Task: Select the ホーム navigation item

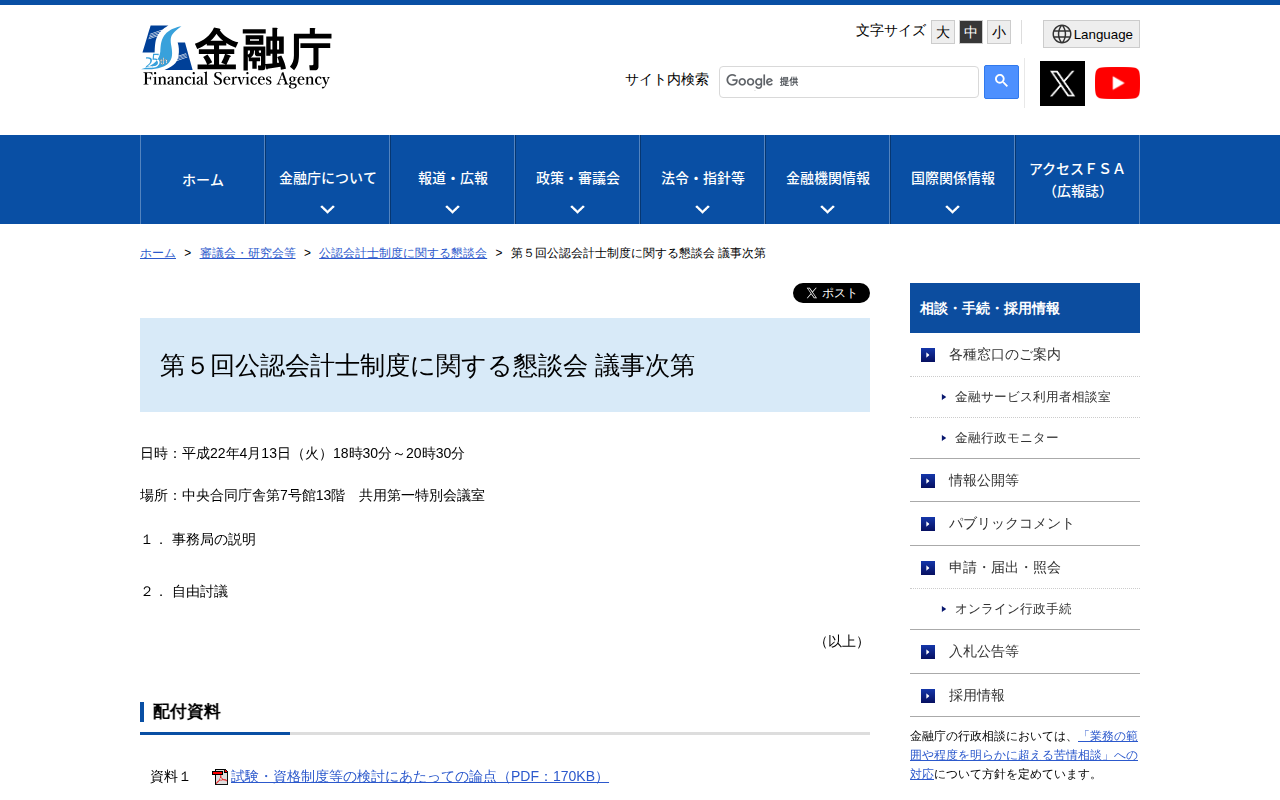Action: pyautogui.click(x=202, y=179)
